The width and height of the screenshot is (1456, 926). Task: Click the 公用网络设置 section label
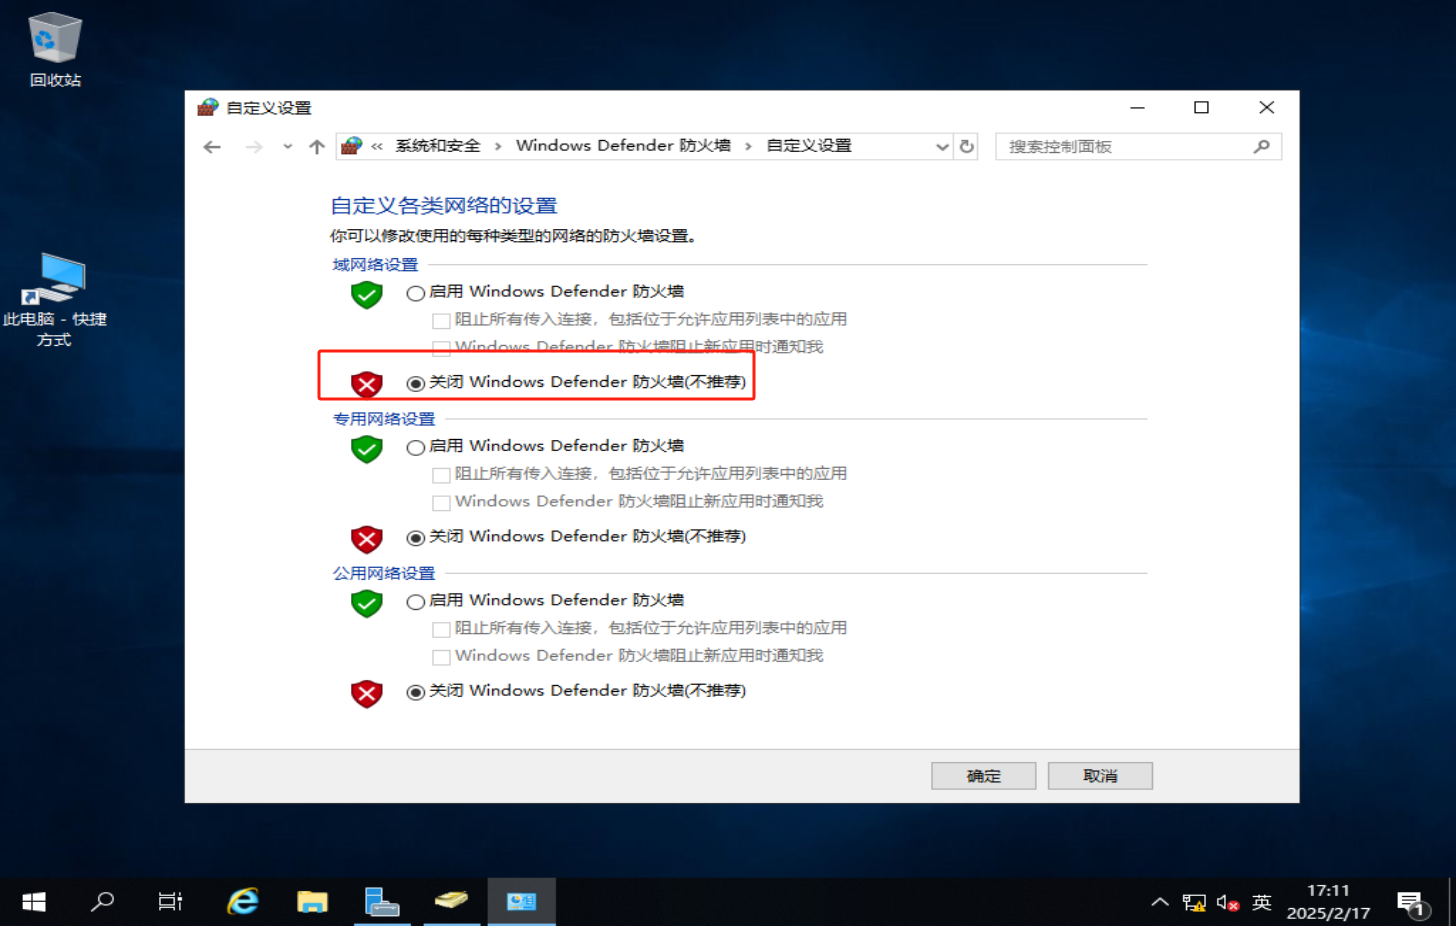tap(384, 574)
